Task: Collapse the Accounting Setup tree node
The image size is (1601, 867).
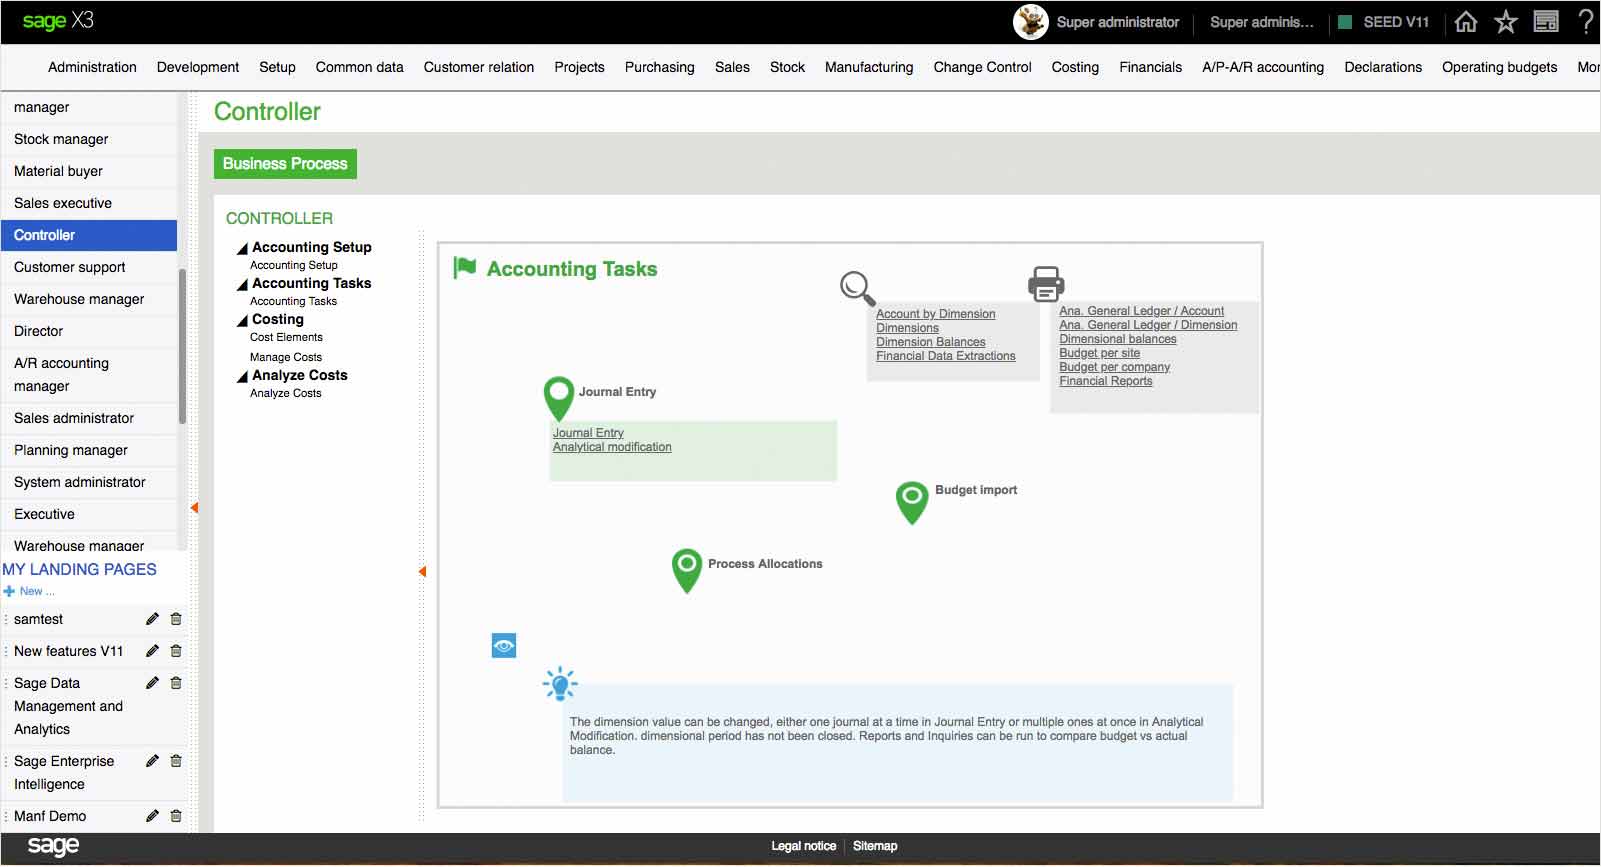Action: [x=242, y=248]
